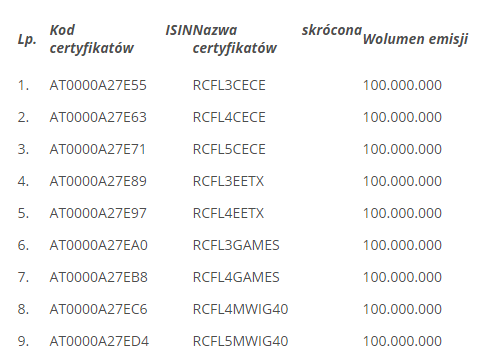The image size is (484, 364).
Task: Click the RCFL4MWIG40 certificate name
Action: tap(240, 309)
